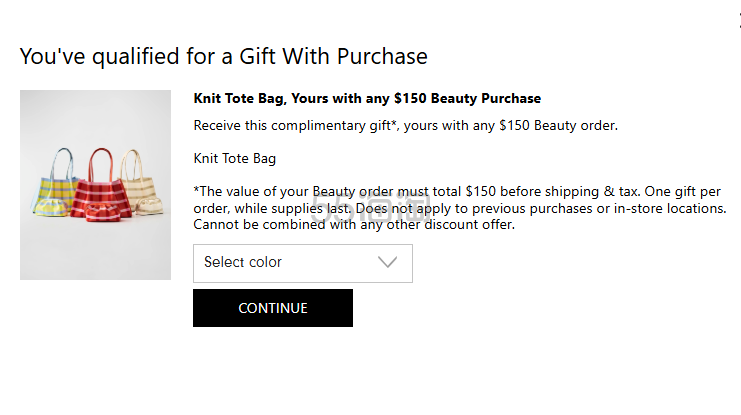741x415 pixels.
Task: Click the "Cannot be combined" disclaimer line
Action: (353, 225)
